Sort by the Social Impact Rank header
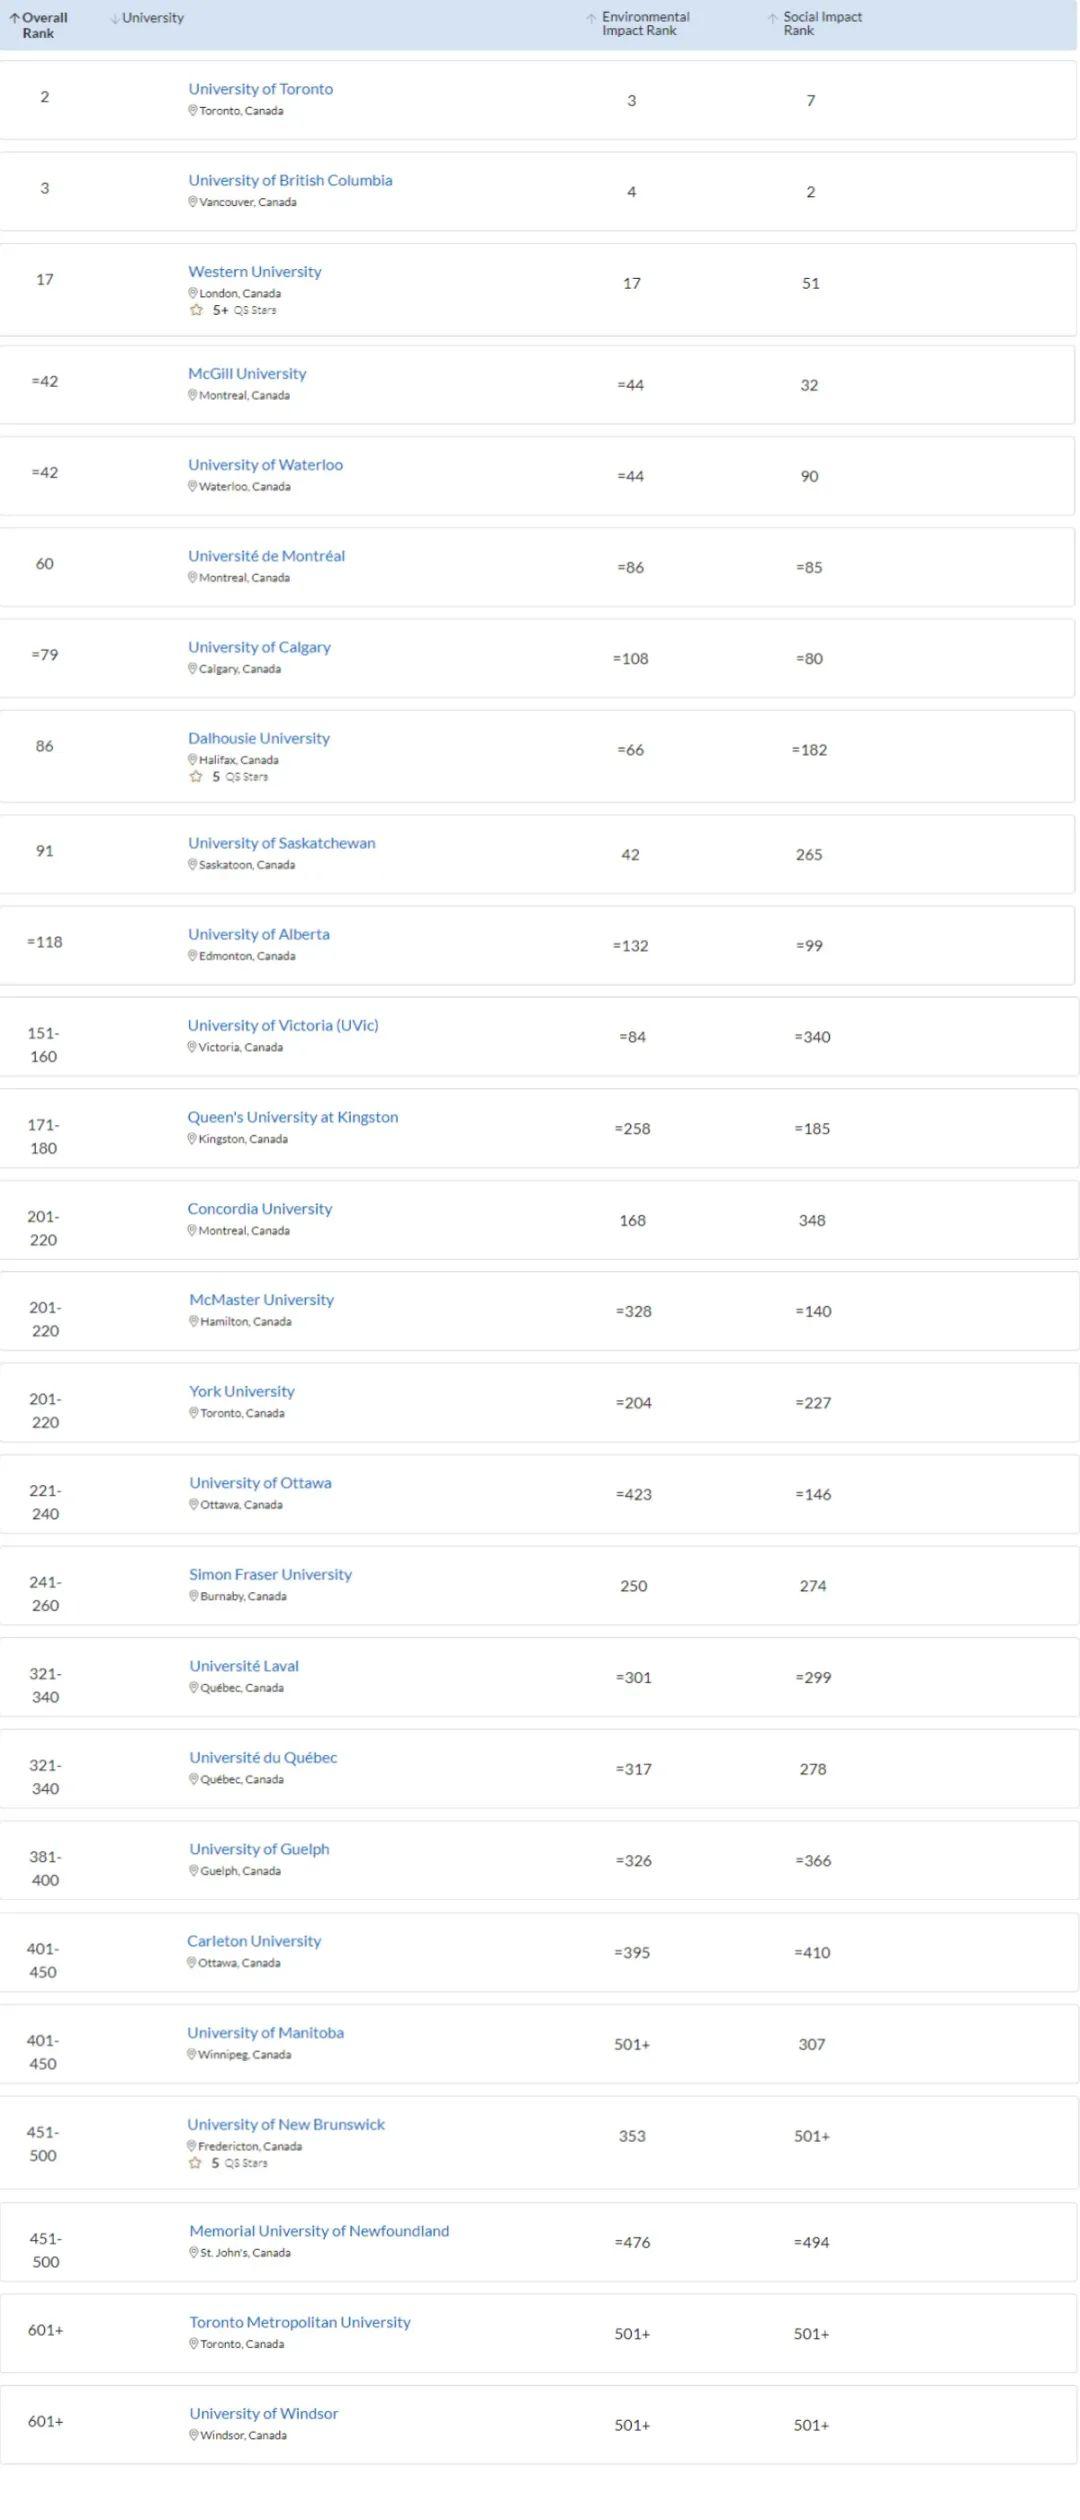 [x=822, y=24]
